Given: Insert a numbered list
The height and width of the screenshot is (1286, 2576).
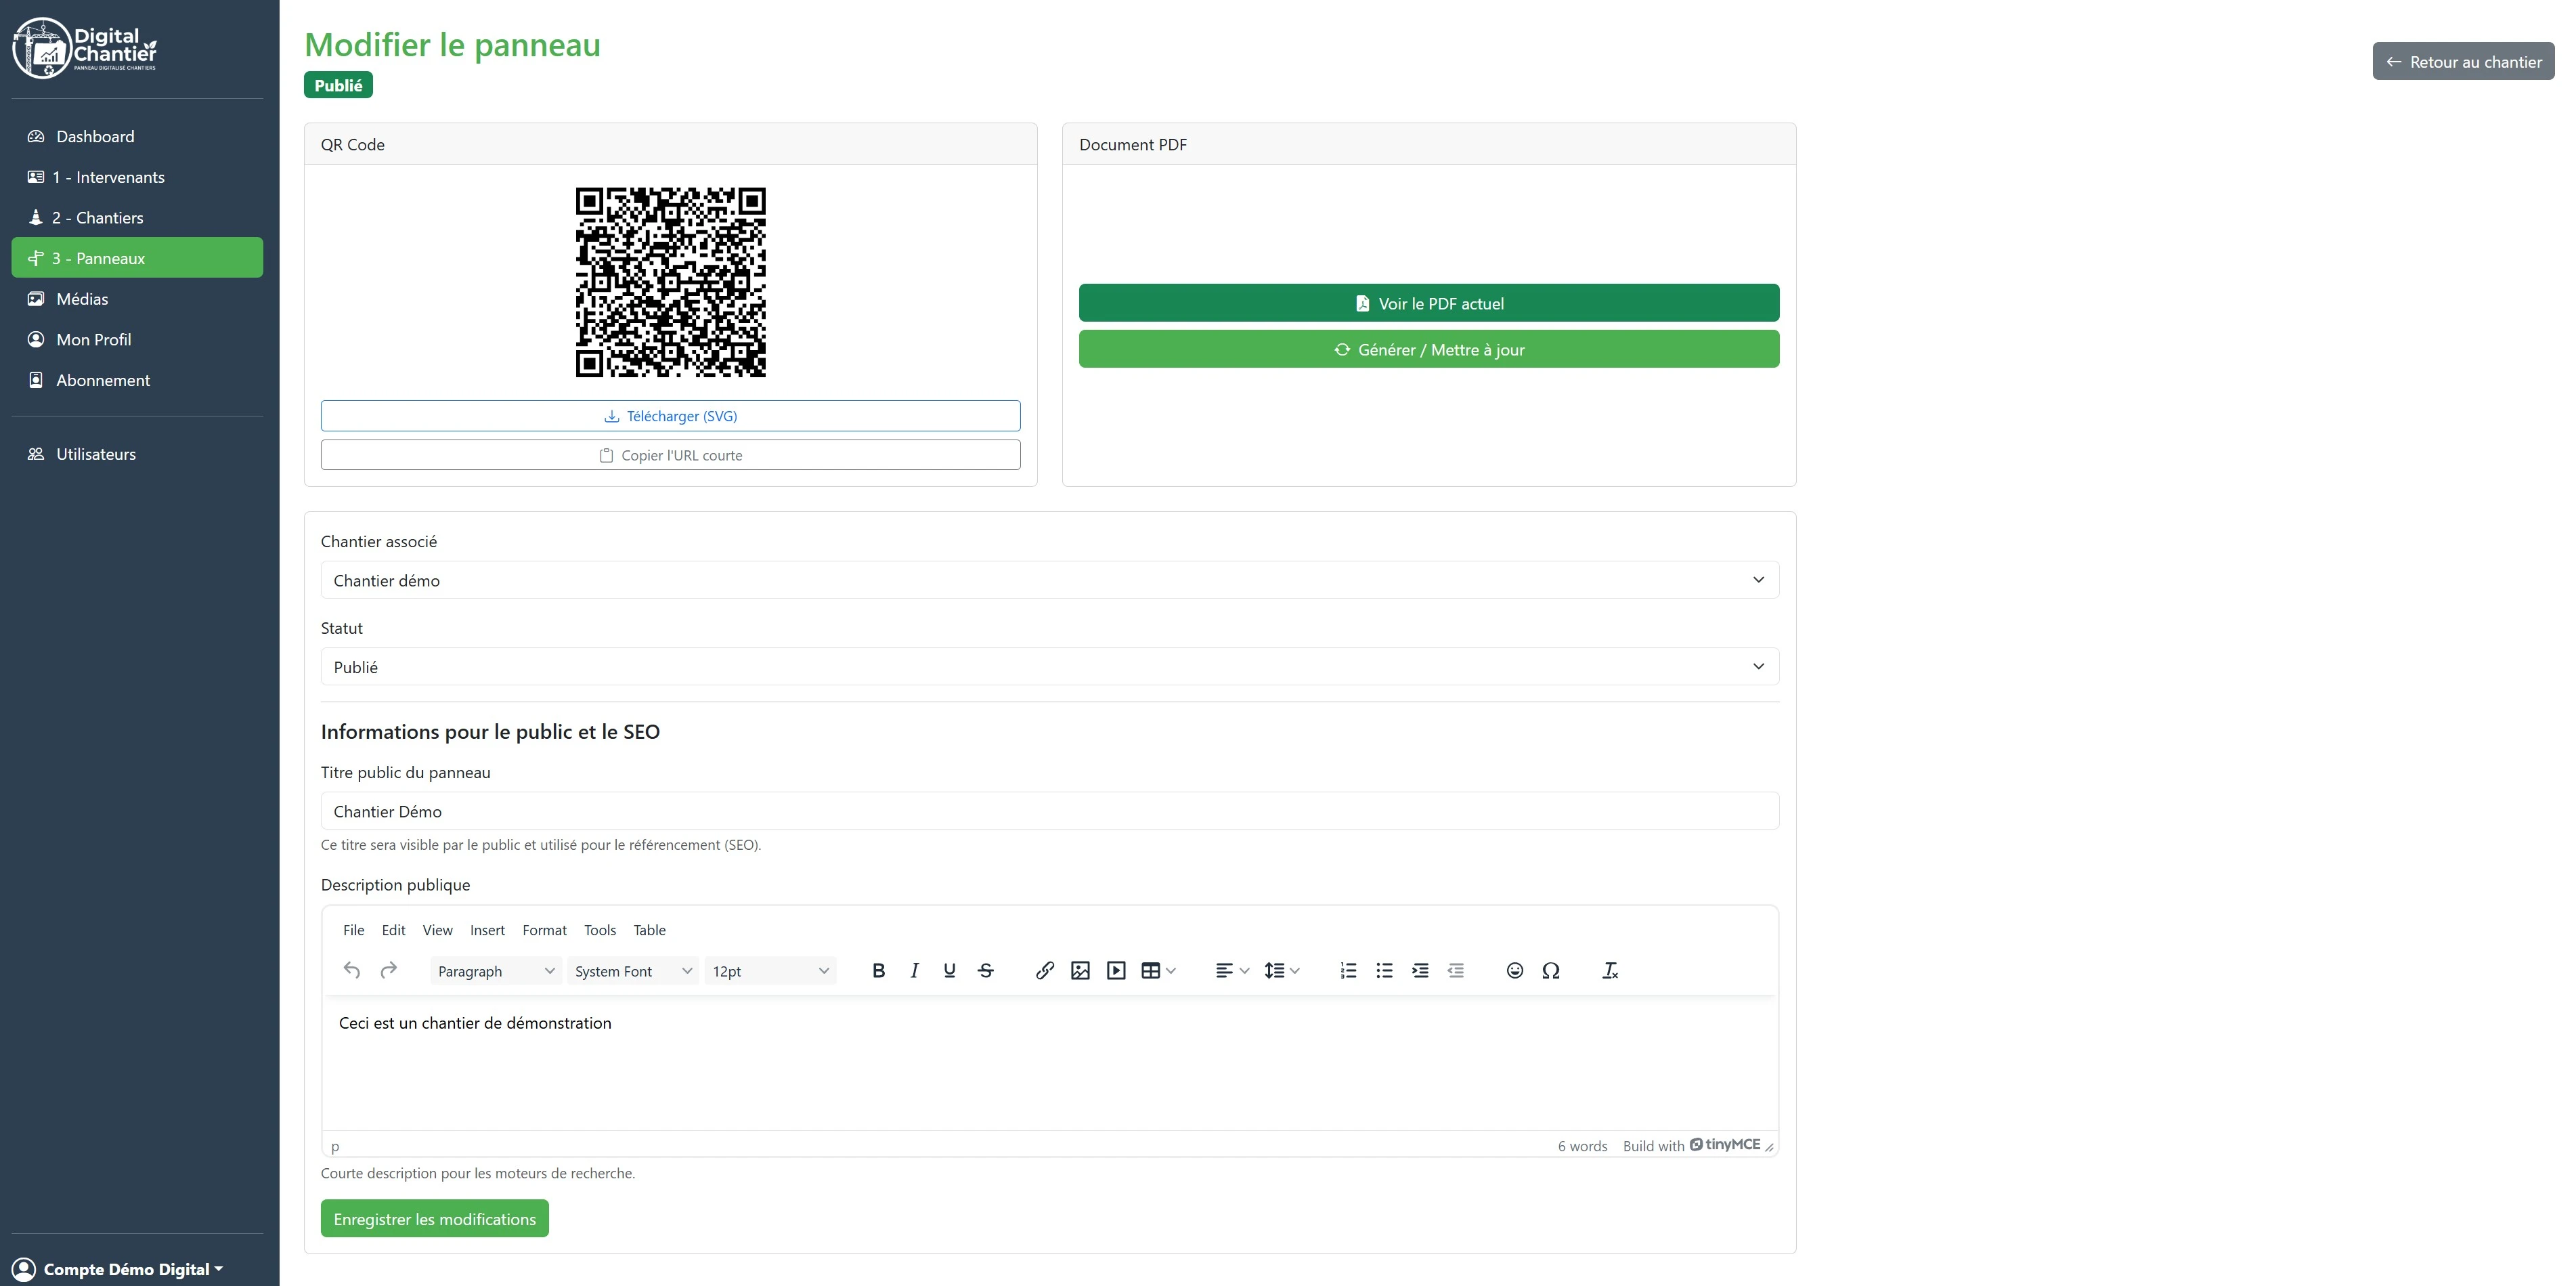Looking at the screenshot, I should click(x=1348, y=970).
